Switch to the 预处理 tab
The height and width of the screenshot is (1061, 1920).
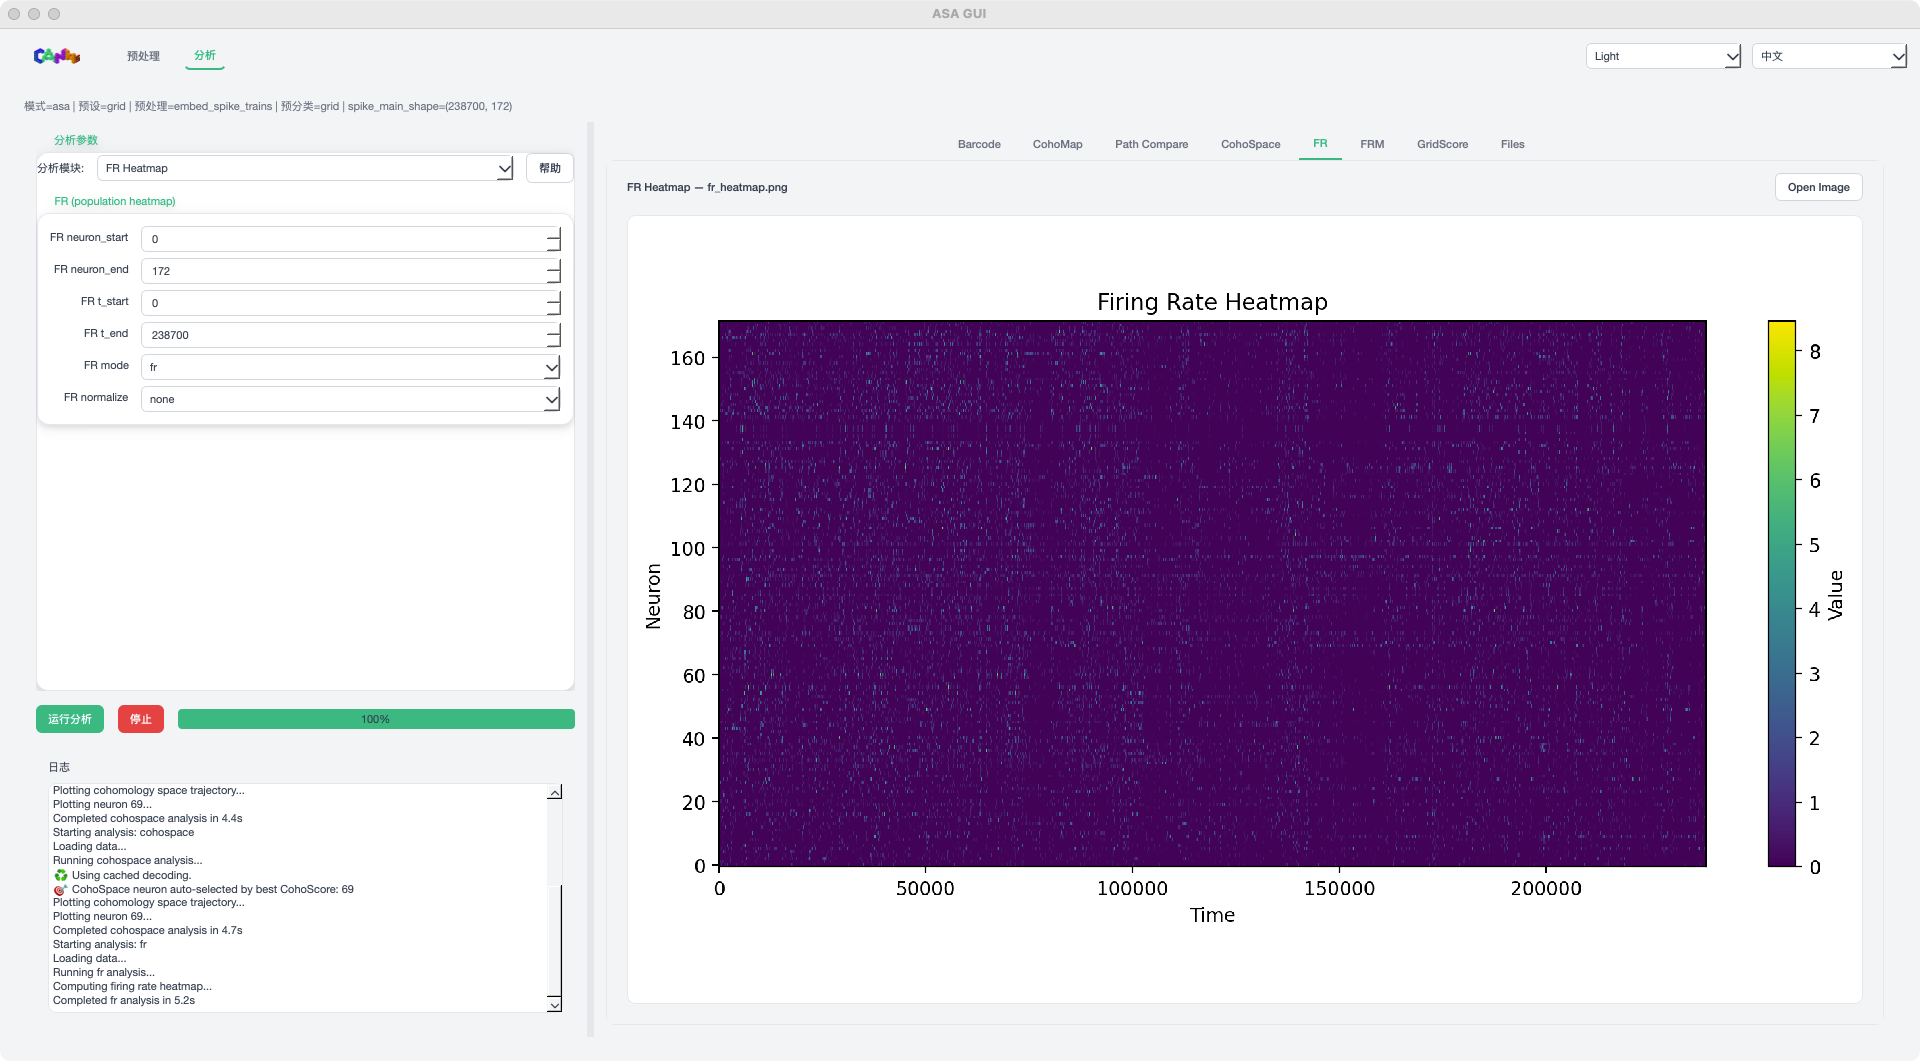143,56
